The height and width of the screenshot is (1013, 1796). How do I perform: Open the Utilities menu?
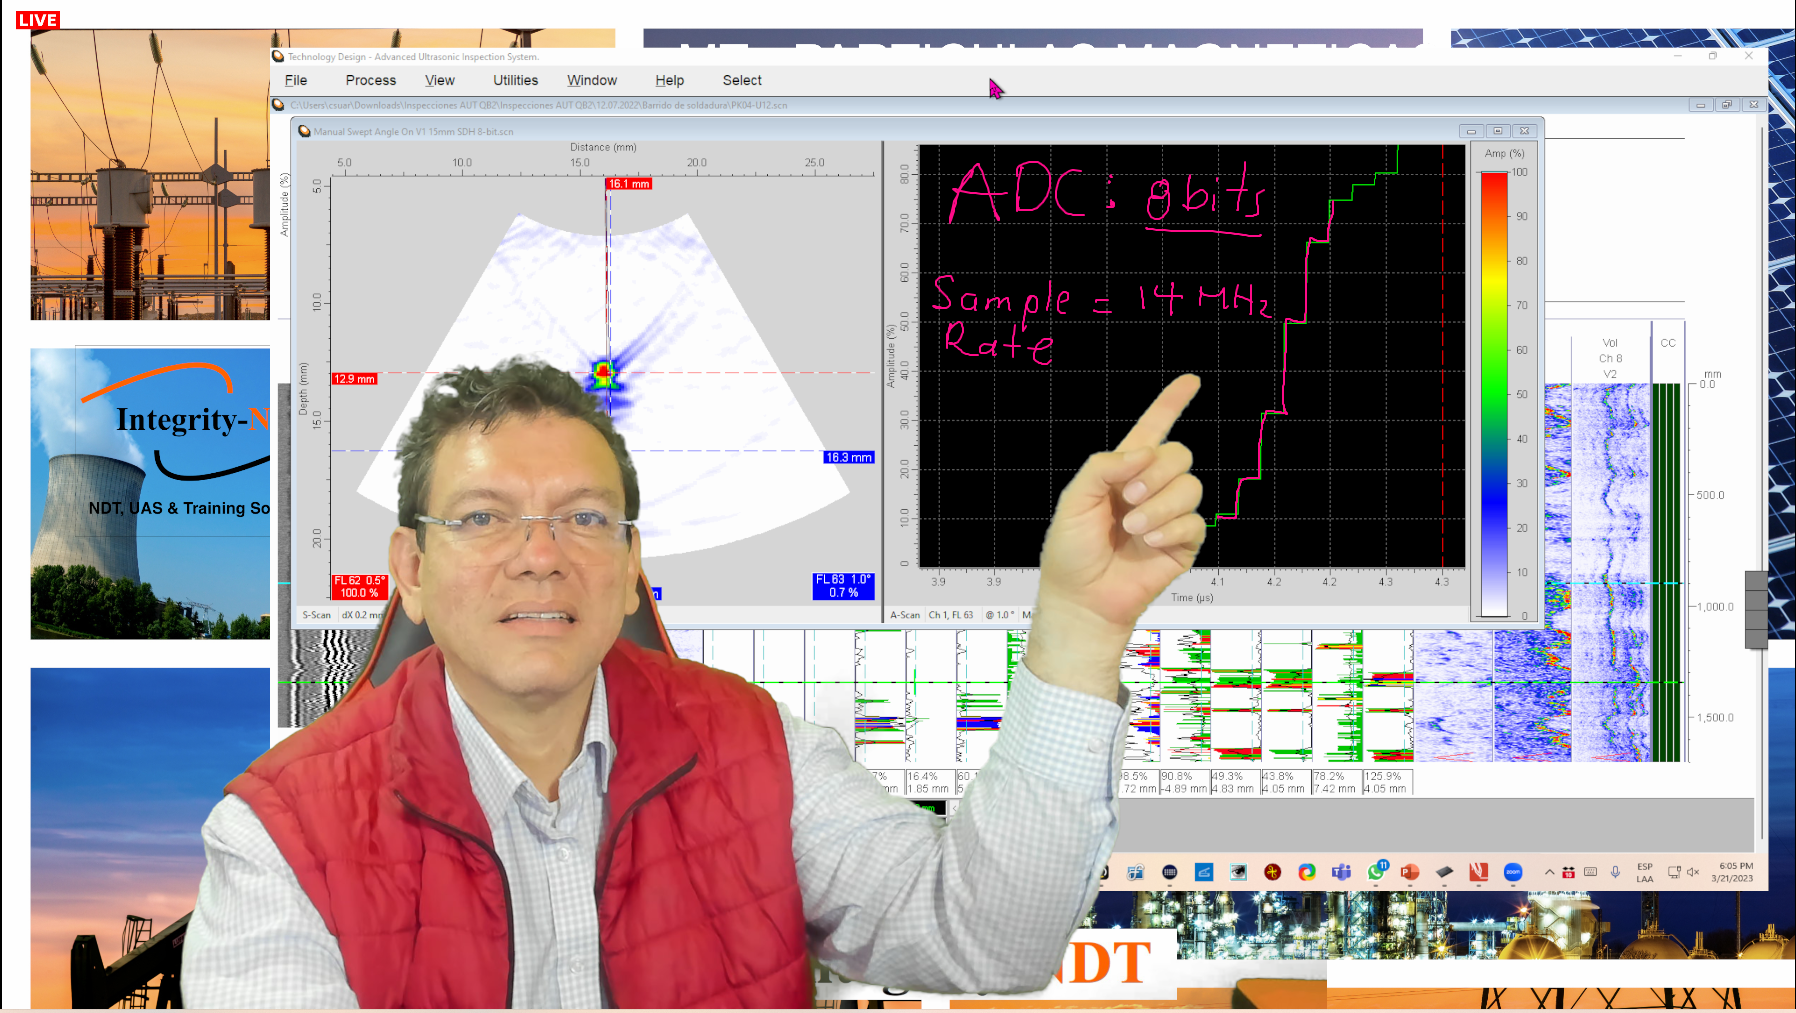pyautogui.click(x=516, y=80)
